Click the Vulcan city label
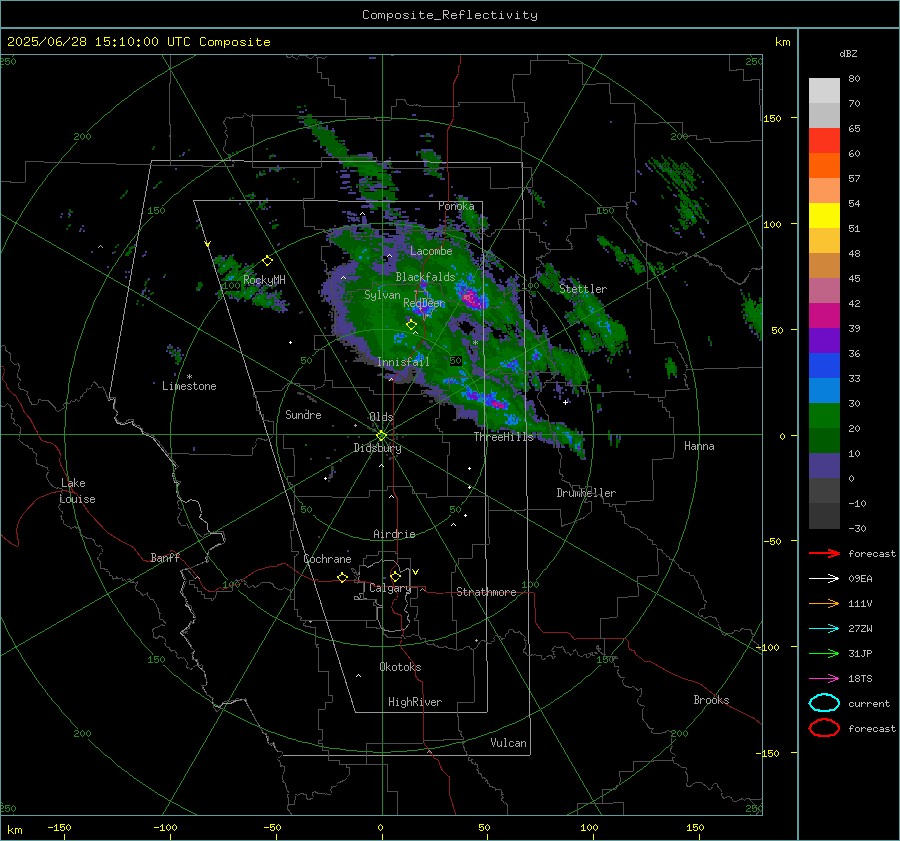The width and height of the screenshot is (900, 841). click(x=509, y=743)
